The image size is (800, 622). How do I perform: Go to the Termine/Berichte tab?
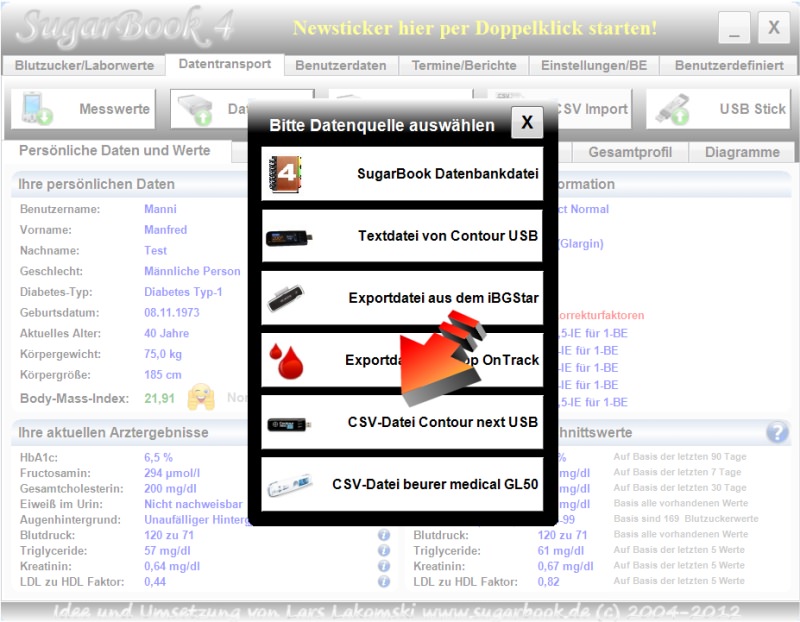[x=464, y=66]
